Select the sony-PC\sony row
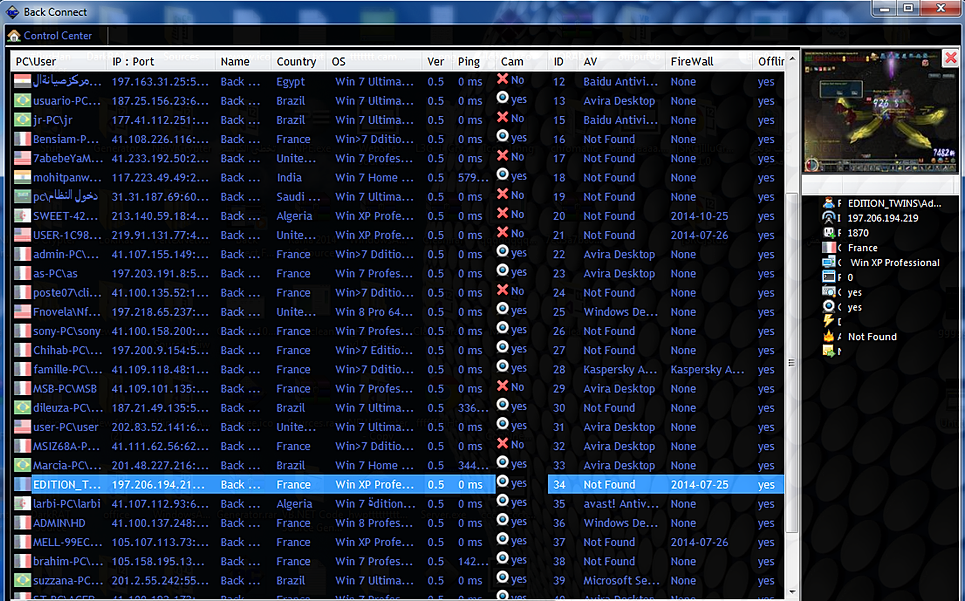This screenshot has height=601, width=965. tap(398, 331)
